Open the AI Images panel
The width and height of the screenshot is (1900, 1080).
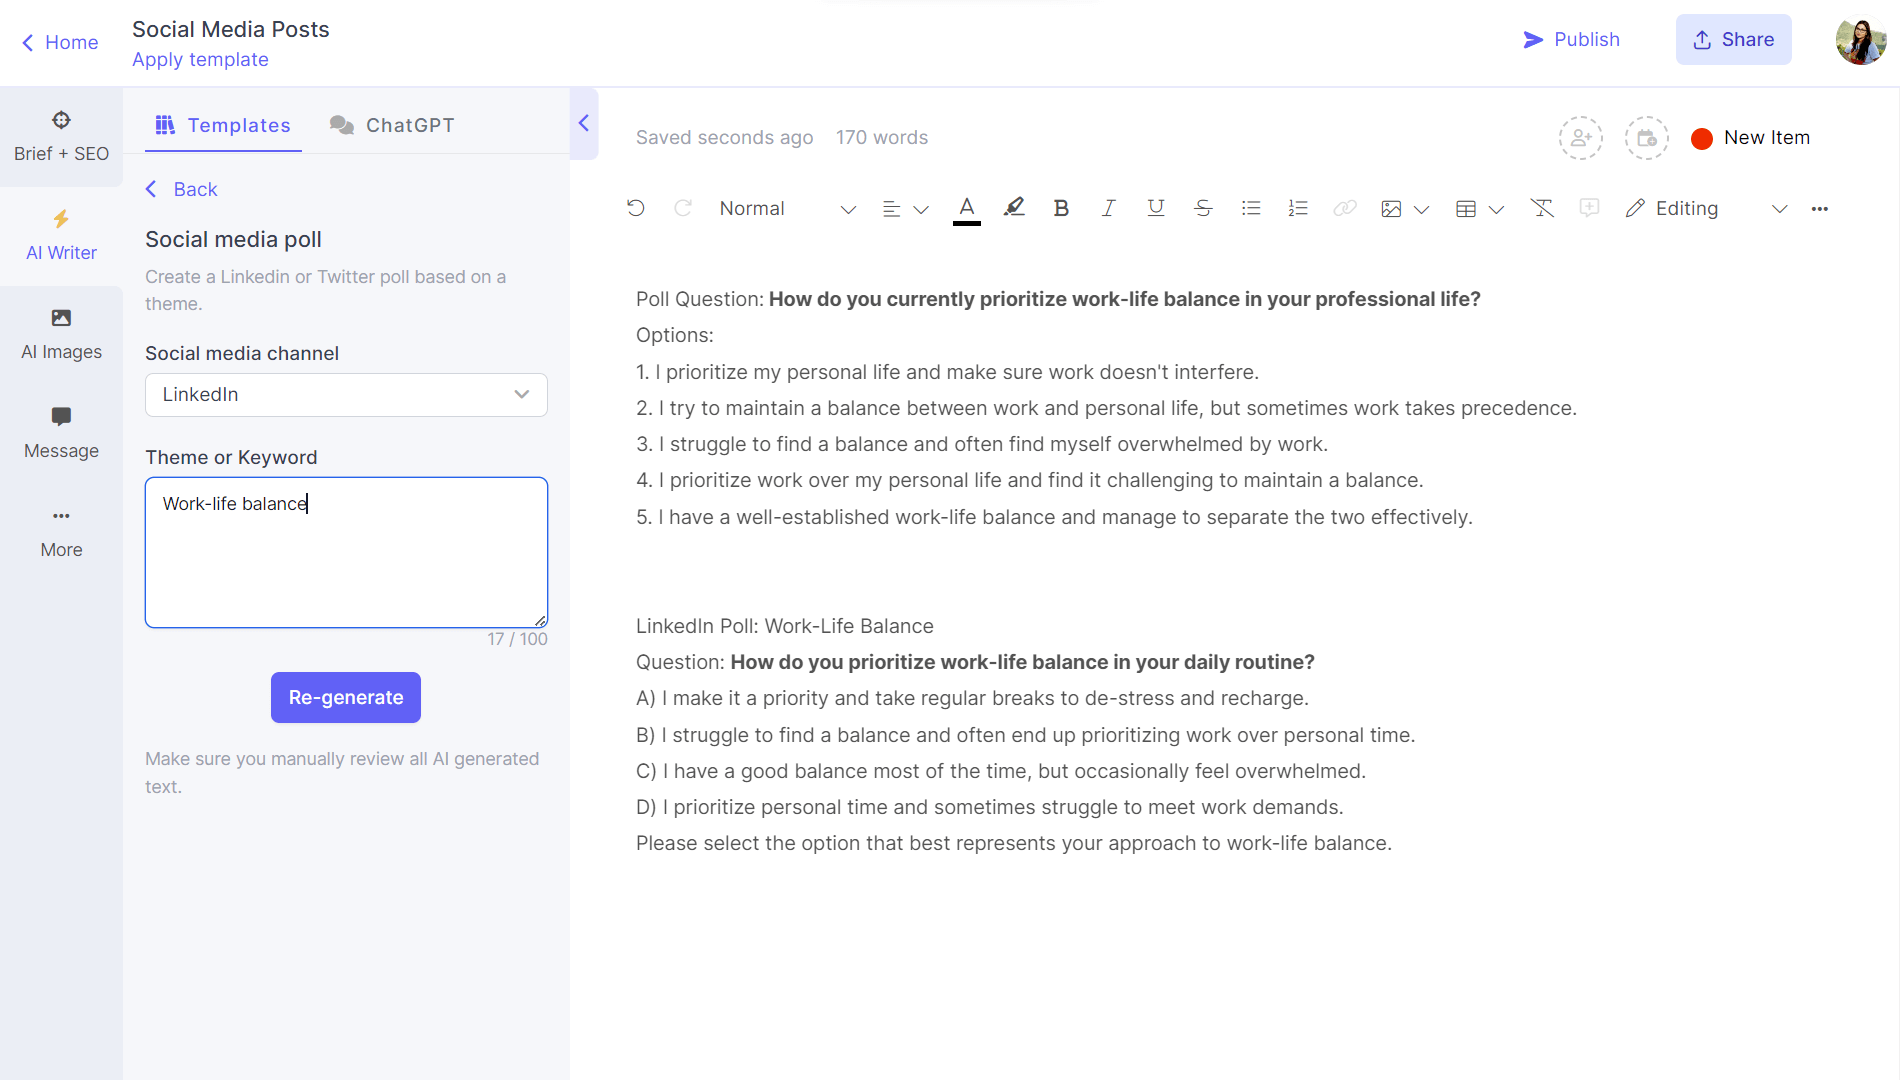(61, 335)
